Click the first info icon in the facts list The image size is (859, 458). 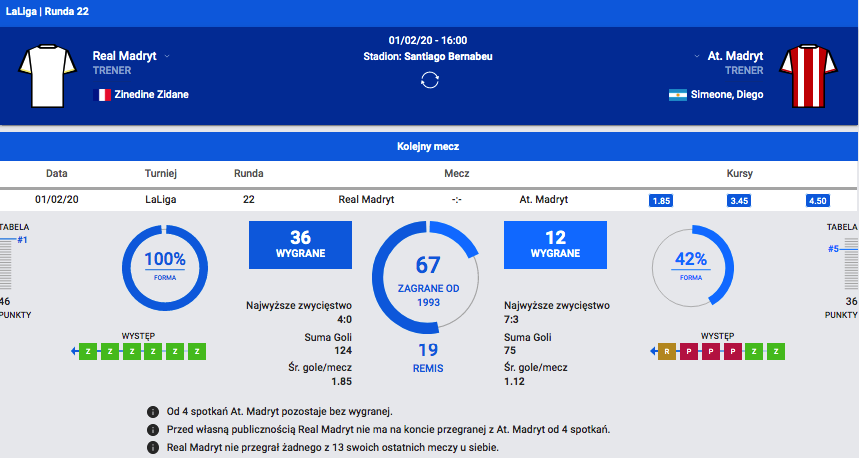click(153, 411)
